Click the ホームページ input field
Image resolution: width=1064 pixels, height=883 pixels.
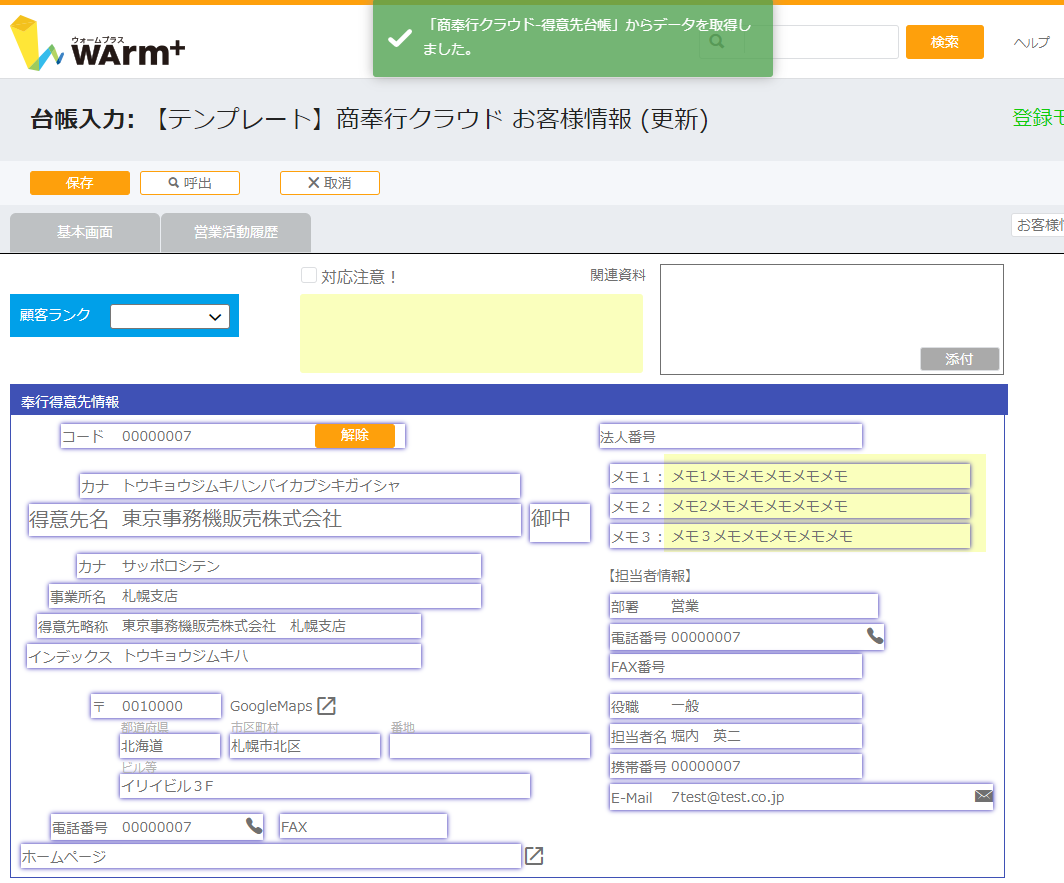(271, 856)
